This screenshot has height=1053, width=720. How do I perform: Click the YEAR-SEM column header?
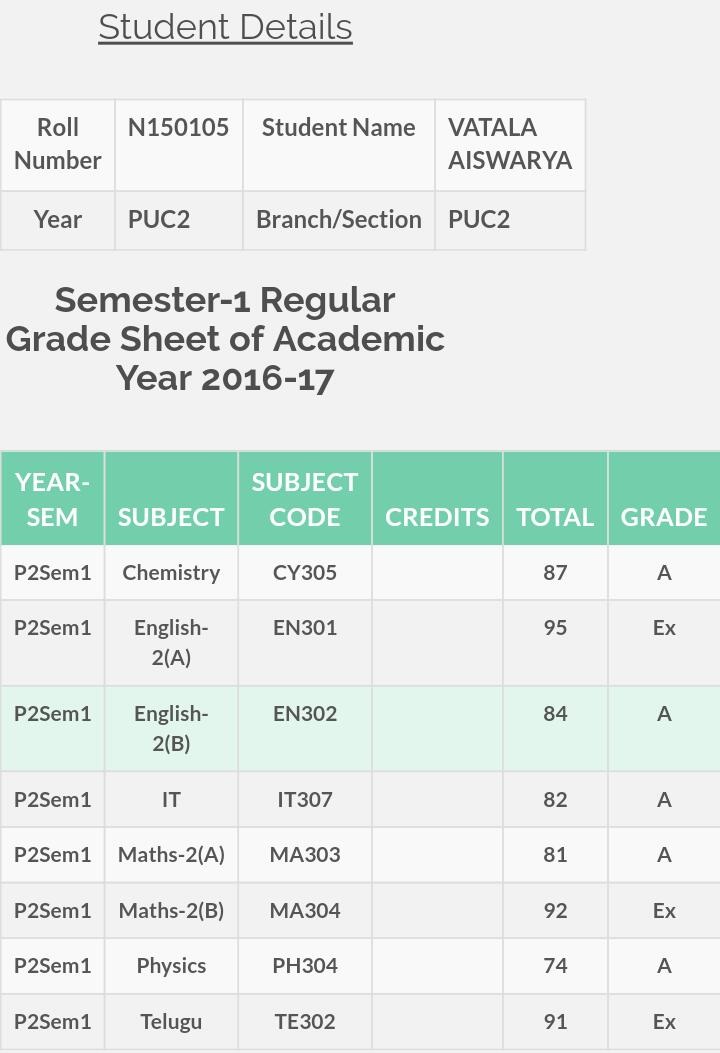coord(52,499)
